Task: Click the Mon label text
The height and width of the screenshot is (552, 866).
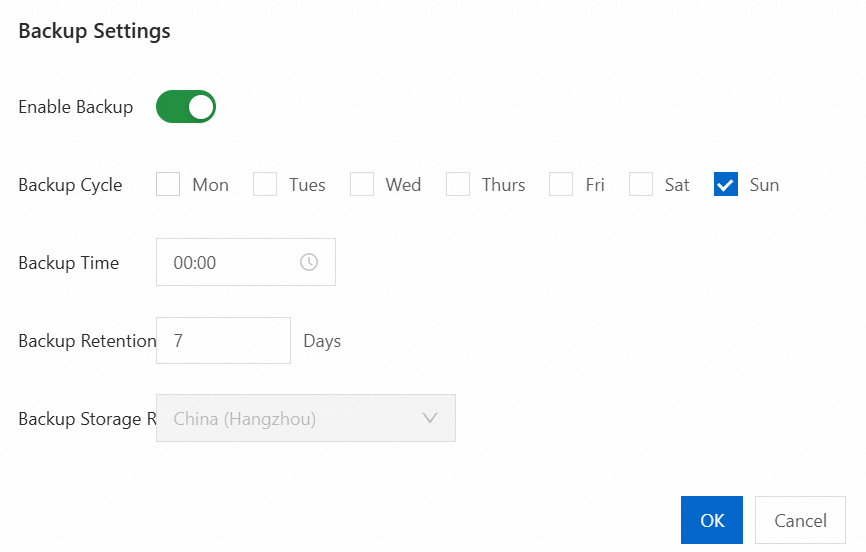Action: 210,185
